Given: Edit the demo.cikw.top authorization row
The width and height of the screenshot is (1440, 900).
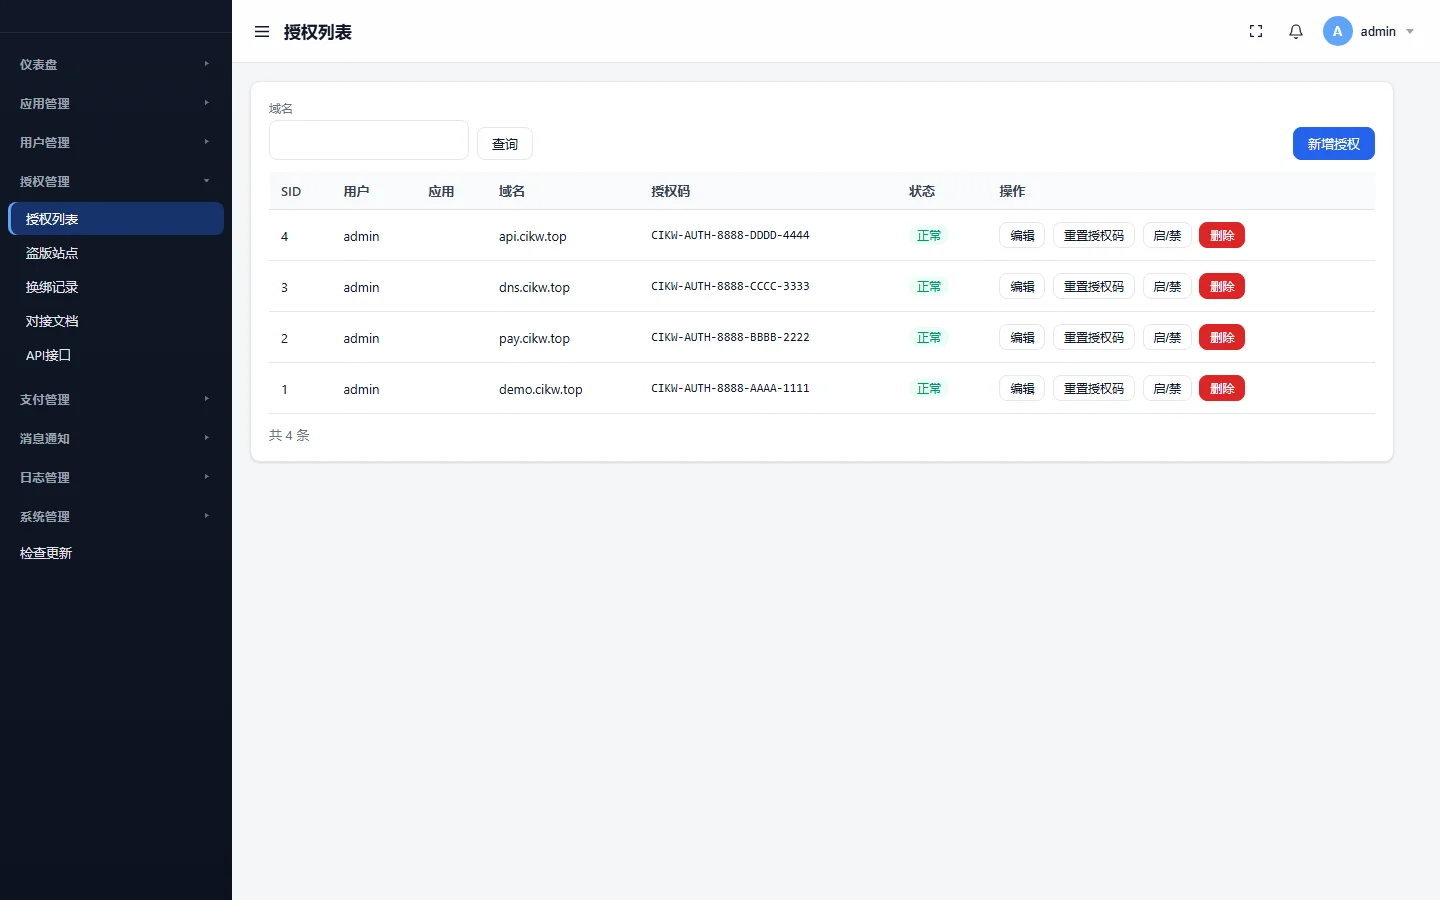Looking at the screenshot, I should [x=1022, y=388].
